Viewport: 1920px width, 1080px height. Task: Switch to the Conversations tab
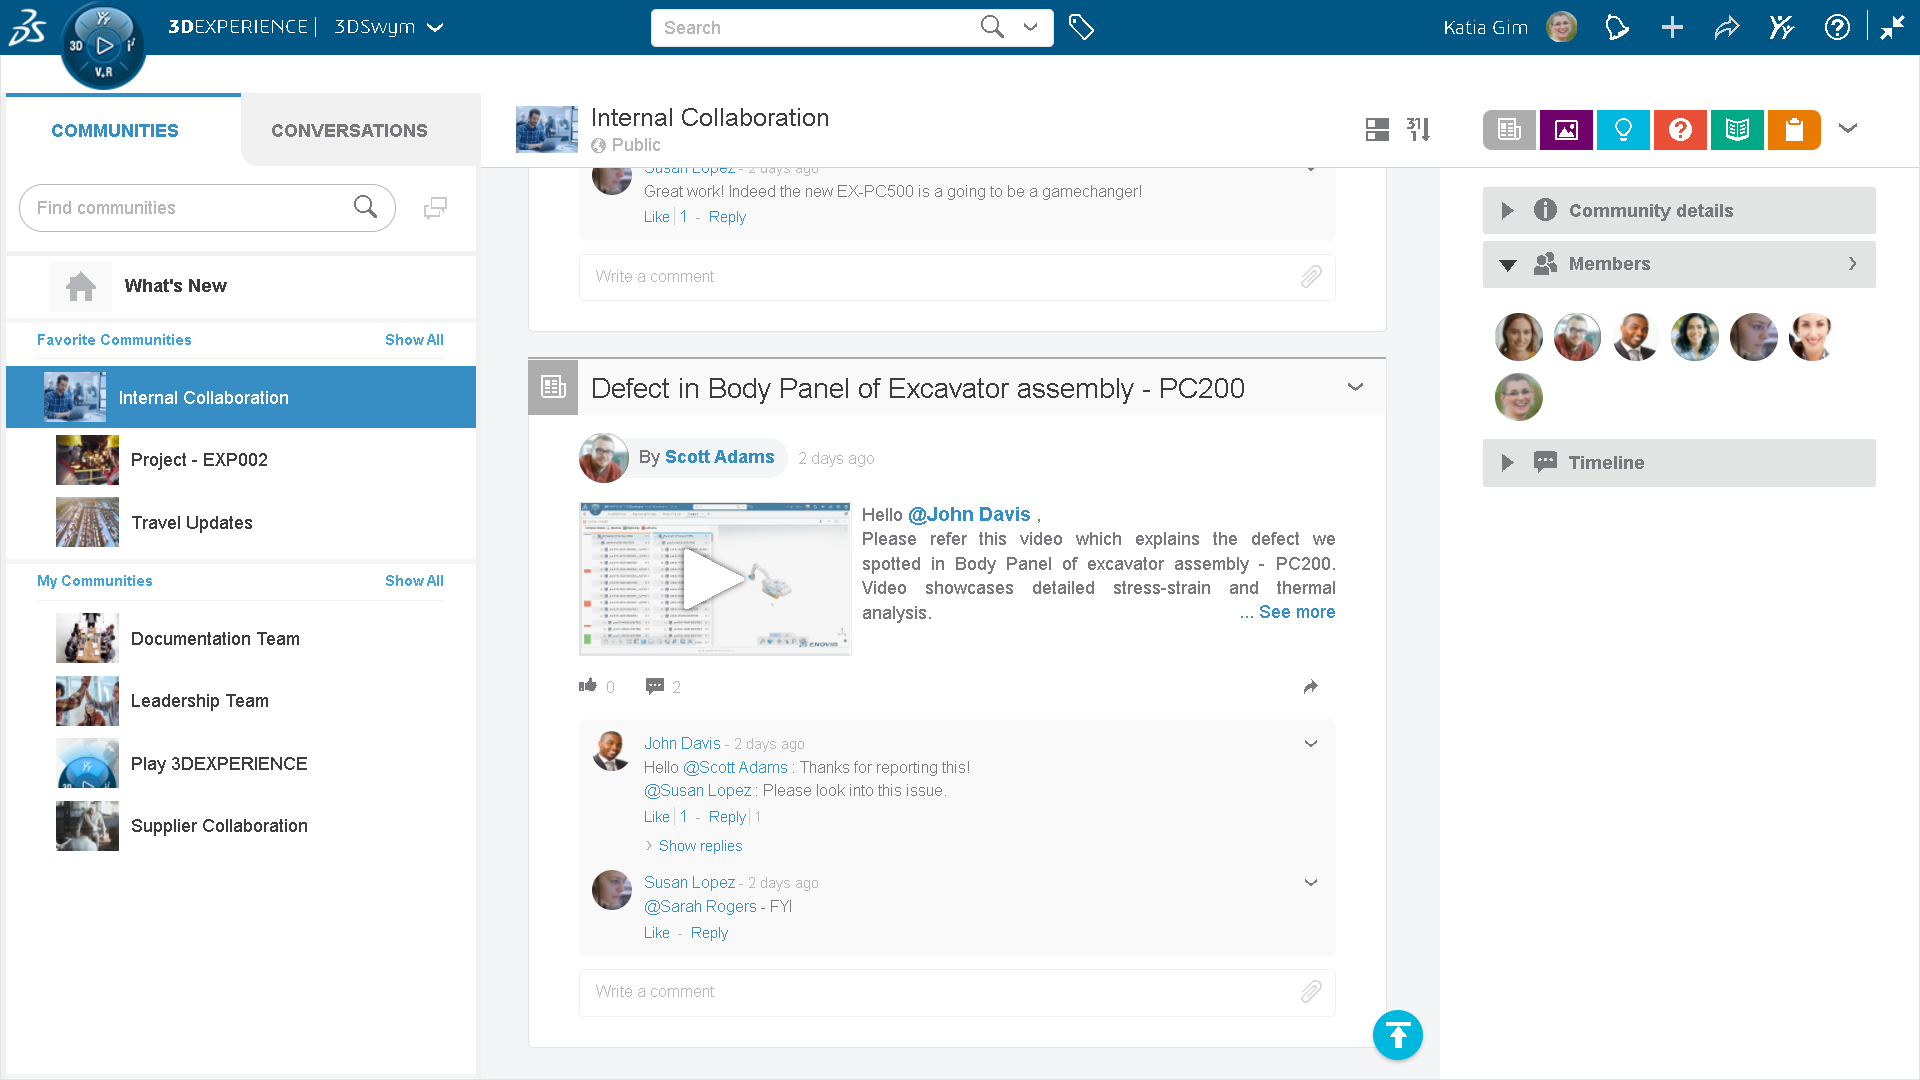click(x=349, y=131)
